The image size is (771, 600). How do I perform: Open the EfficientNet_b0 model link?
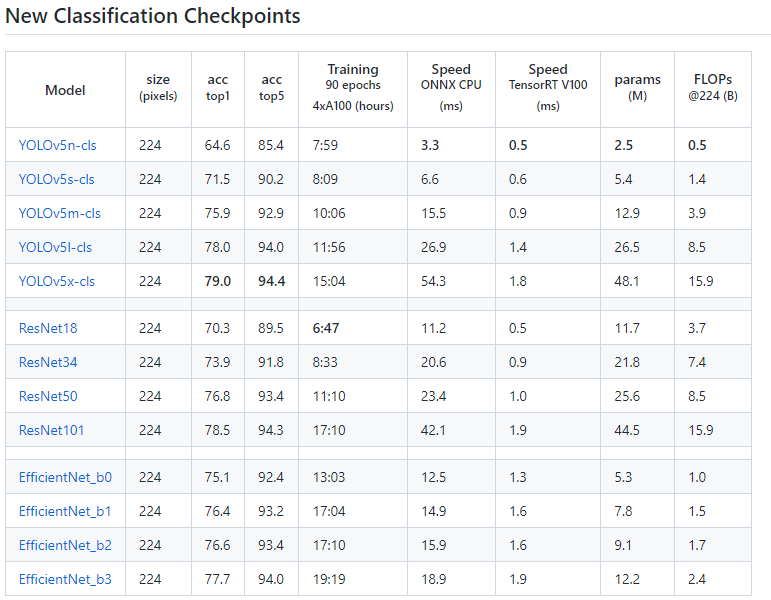coord(65,477)
